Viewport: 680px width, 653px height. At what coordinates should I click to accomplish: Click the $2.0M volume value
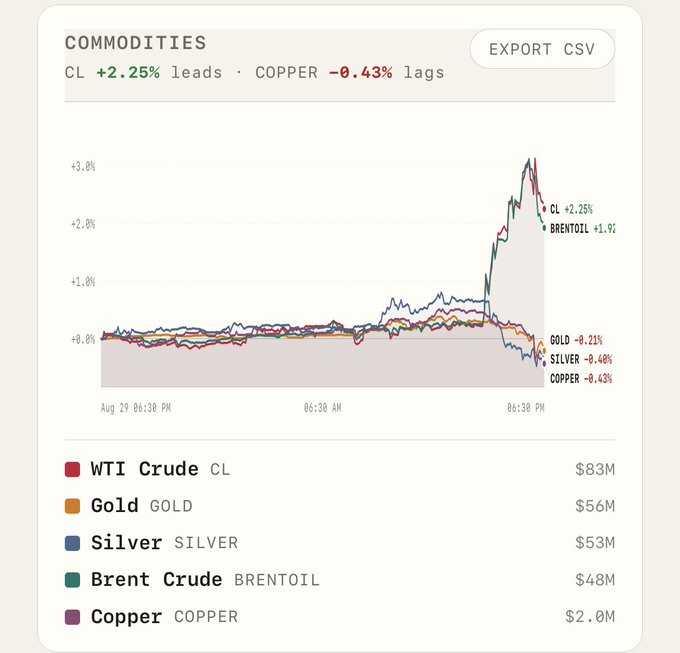click(x=590, y=617)
